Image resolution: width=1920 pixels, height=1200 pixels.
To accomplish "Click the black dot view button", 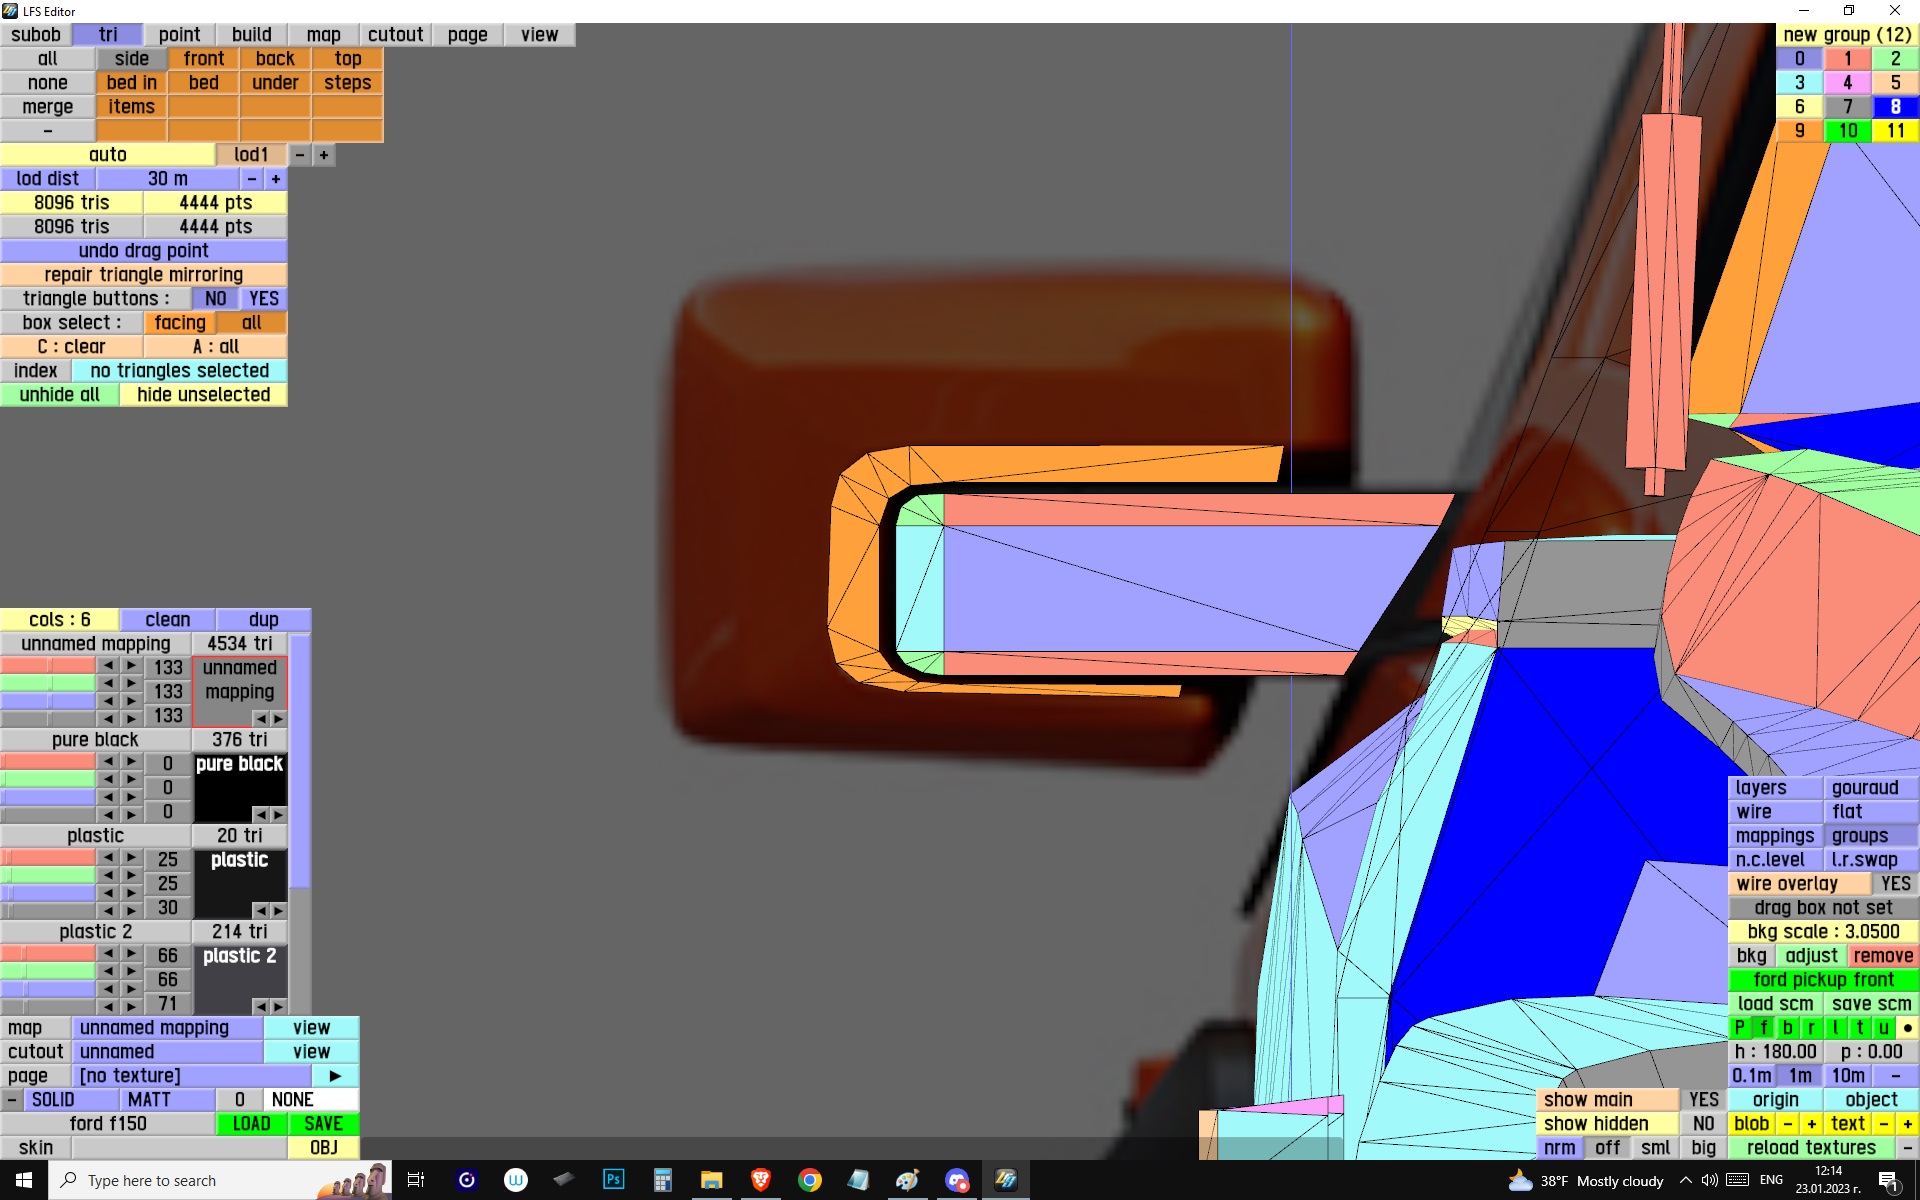I will click(1907, 1027).
